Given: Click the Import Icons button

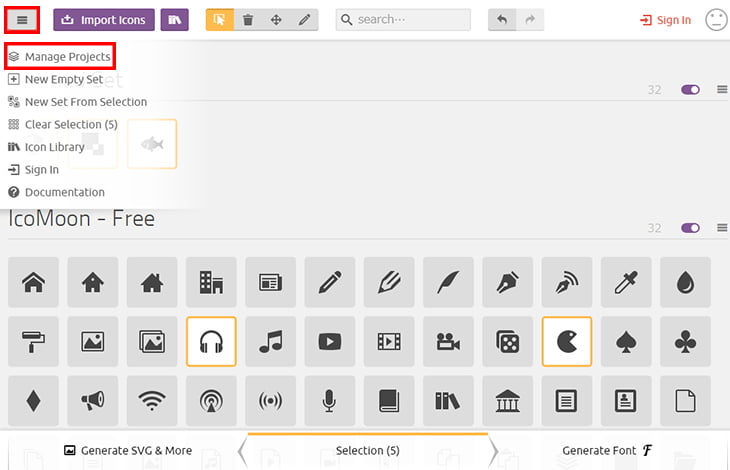Looking at the screenshot, I should [103, 19].
